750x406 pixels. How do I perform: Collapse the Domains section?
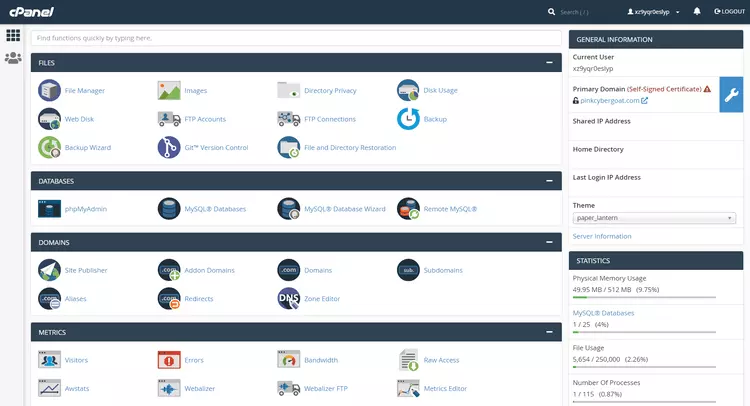click(549, 242)
